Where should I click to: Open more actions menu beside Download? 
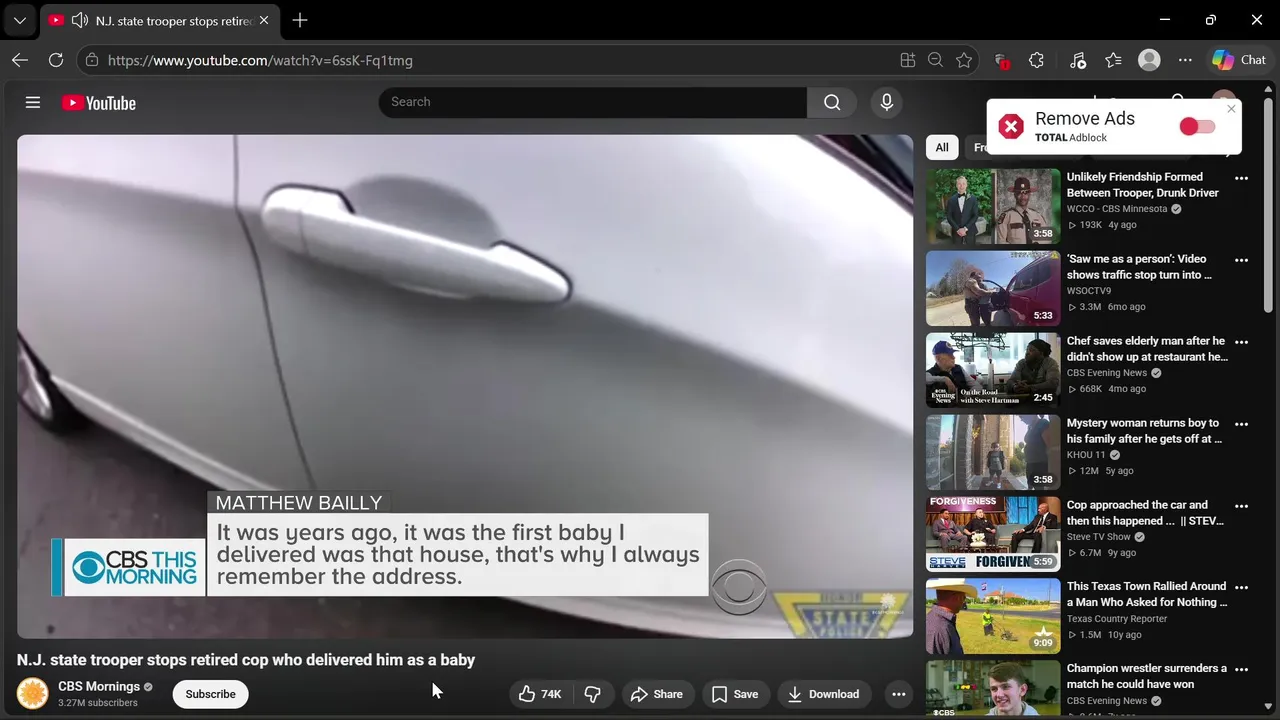(898, 694)
